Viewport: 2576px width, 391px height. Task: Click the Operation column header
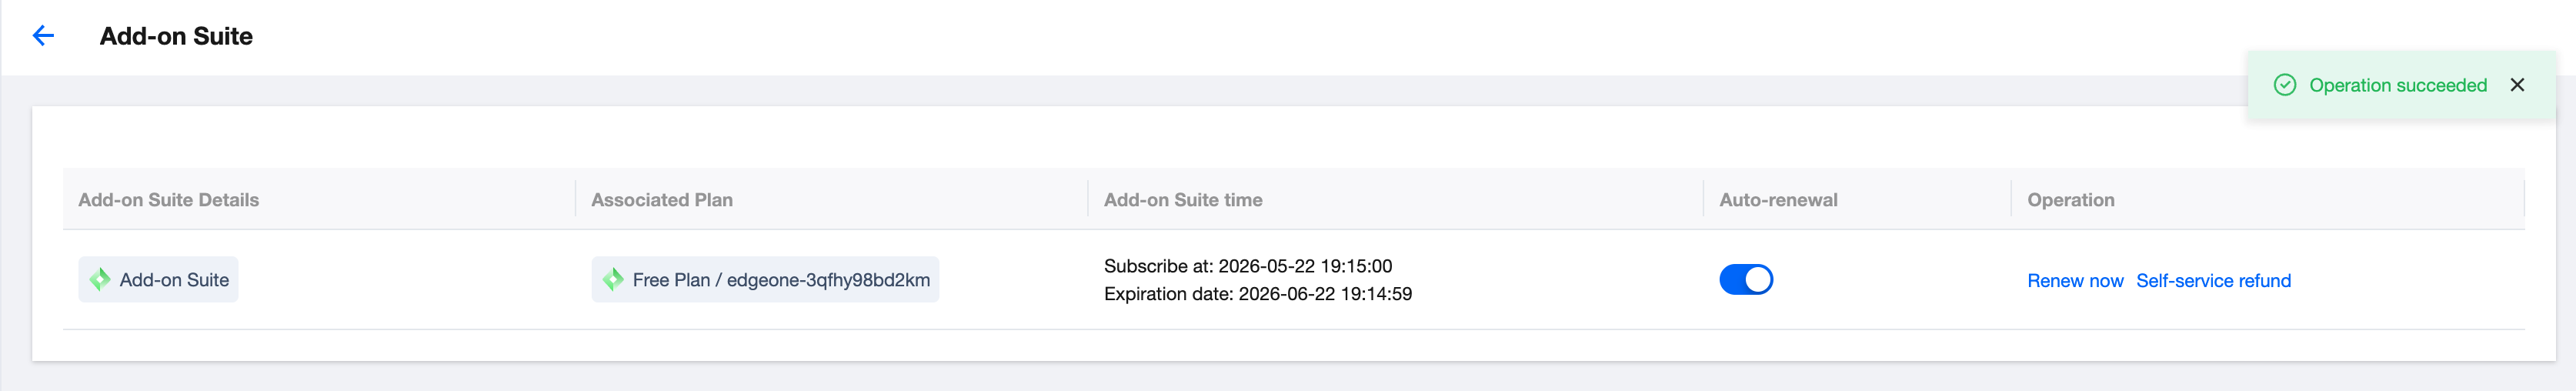click(x=2070, y=200)
